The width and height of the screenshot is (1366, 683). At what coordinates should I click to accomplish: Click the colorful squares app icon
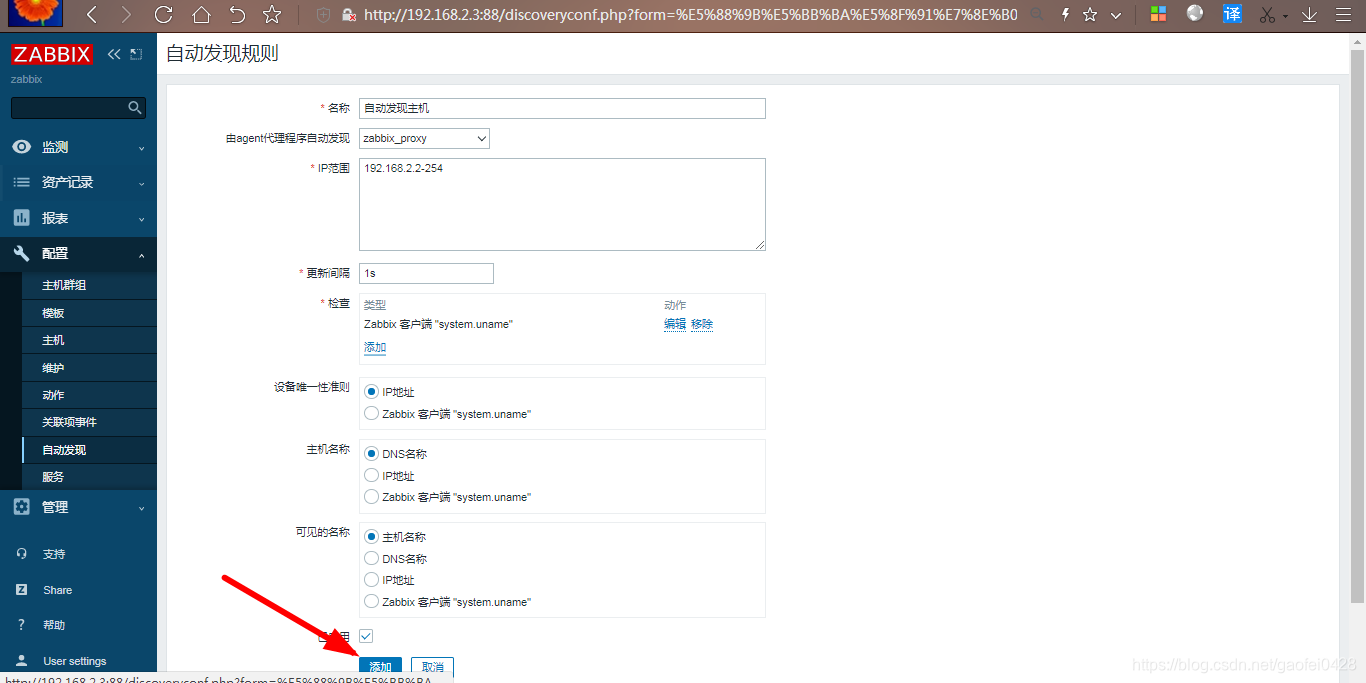coord(1158,14)
